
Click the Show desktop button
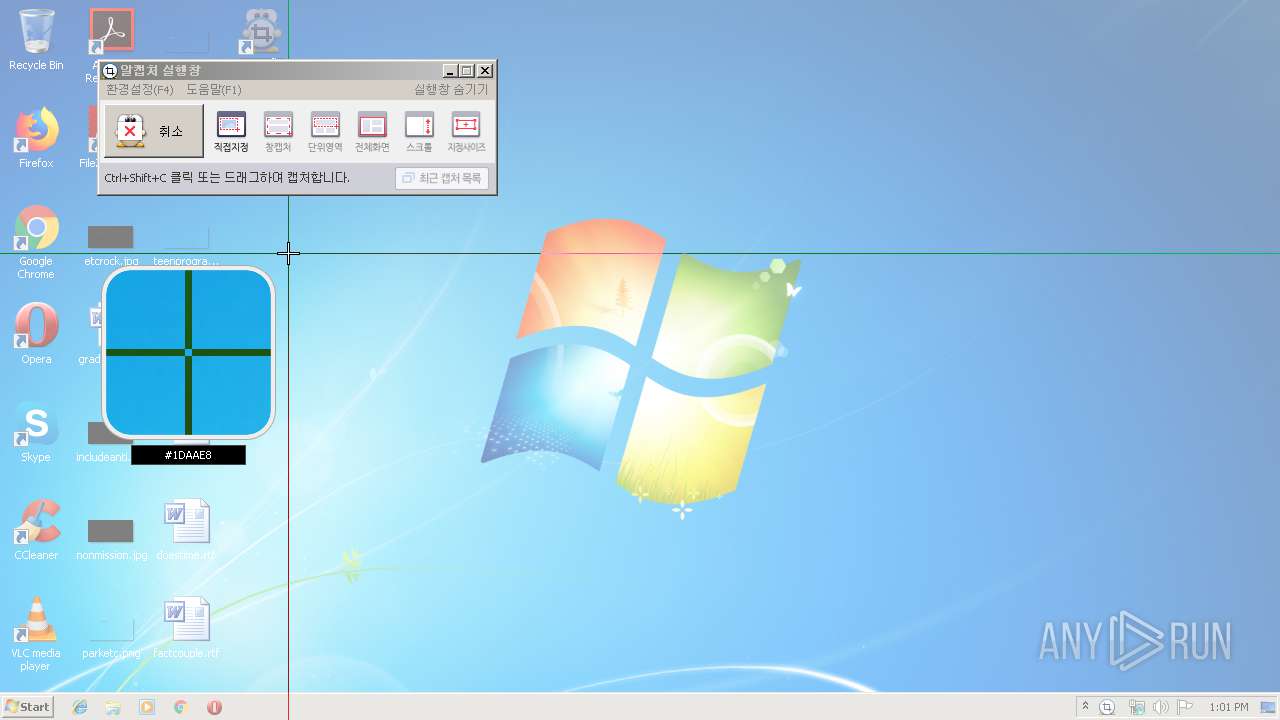[x=1270, y=707]
